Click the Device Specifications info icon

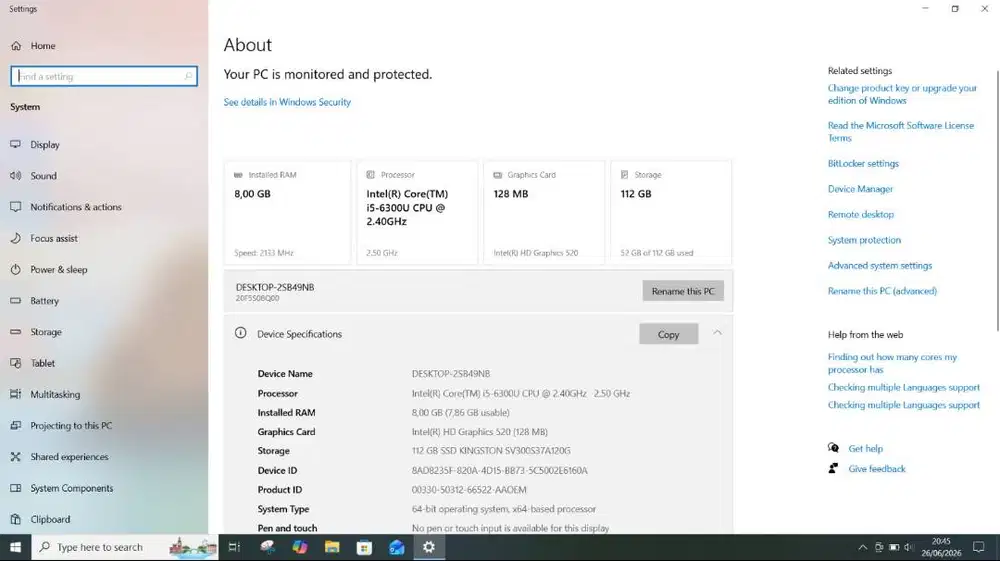[x=240, y=333]
